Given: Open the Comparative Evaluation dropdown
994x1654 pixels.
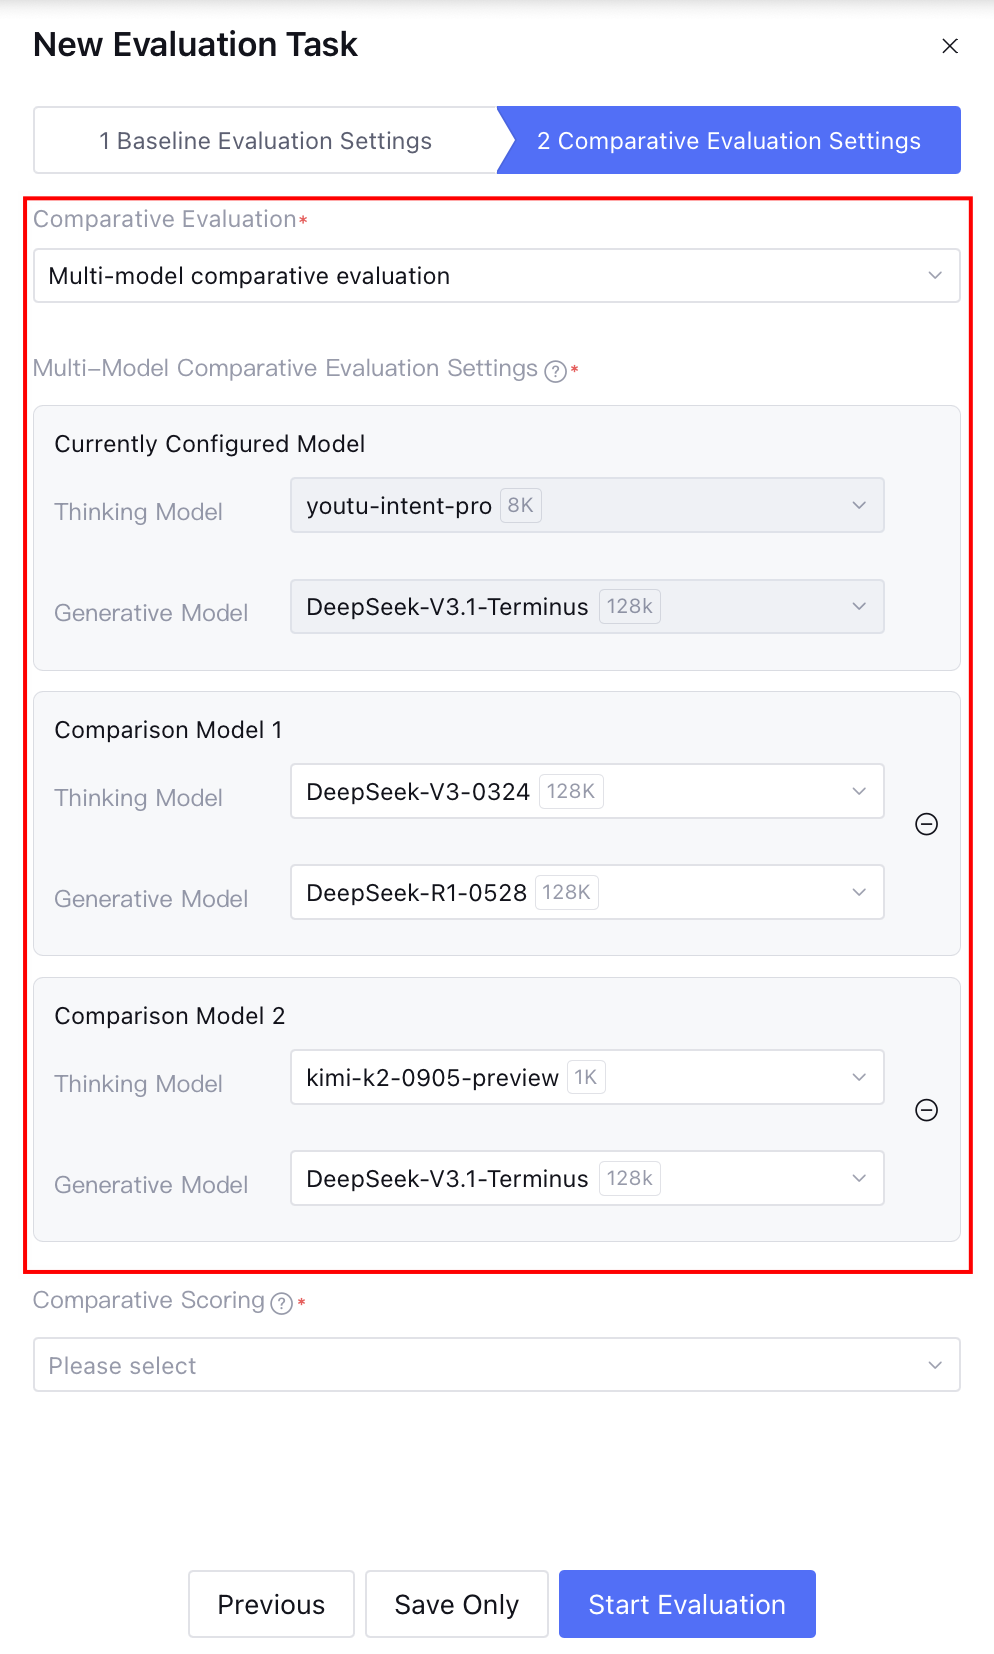Looking at the screenshot, I should pyautogui.click(x=496, y=276).
